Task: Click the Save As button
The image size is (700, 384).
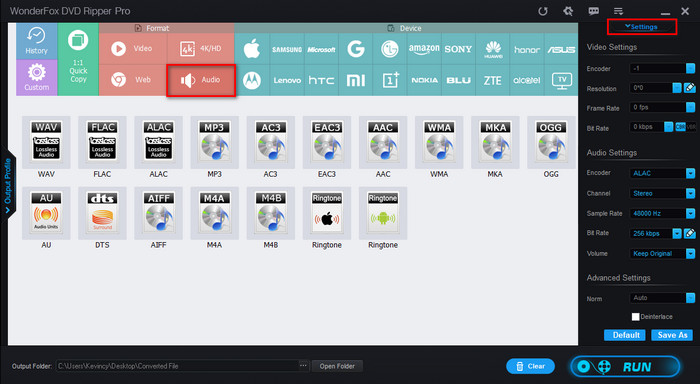Action: coord(672,335)
